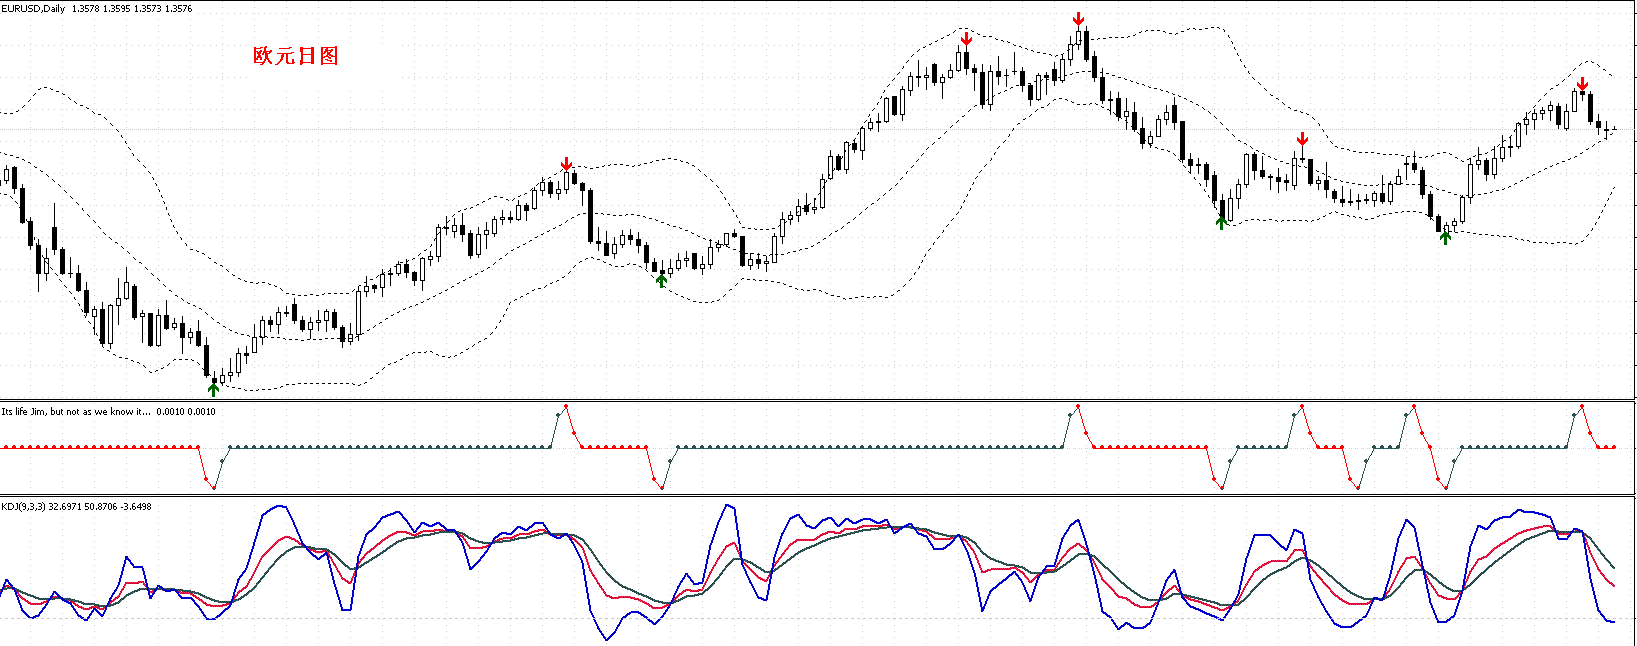Click the KDJ value 32.6971

pos(65,507)
